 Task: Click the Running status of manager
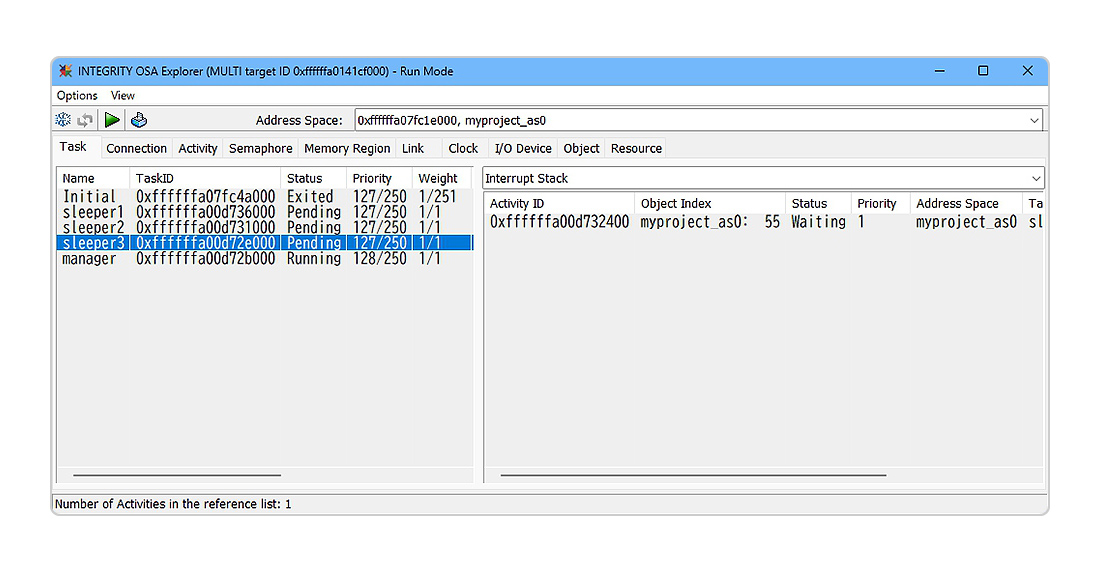click(314, 259)
